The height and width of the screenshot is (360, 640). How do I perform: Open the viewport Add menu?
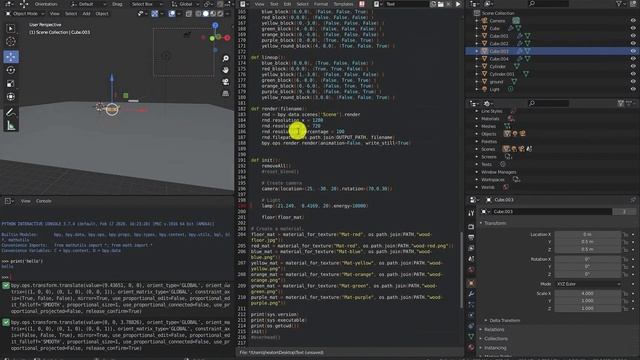pyautogui.click(x=86, y=13)
